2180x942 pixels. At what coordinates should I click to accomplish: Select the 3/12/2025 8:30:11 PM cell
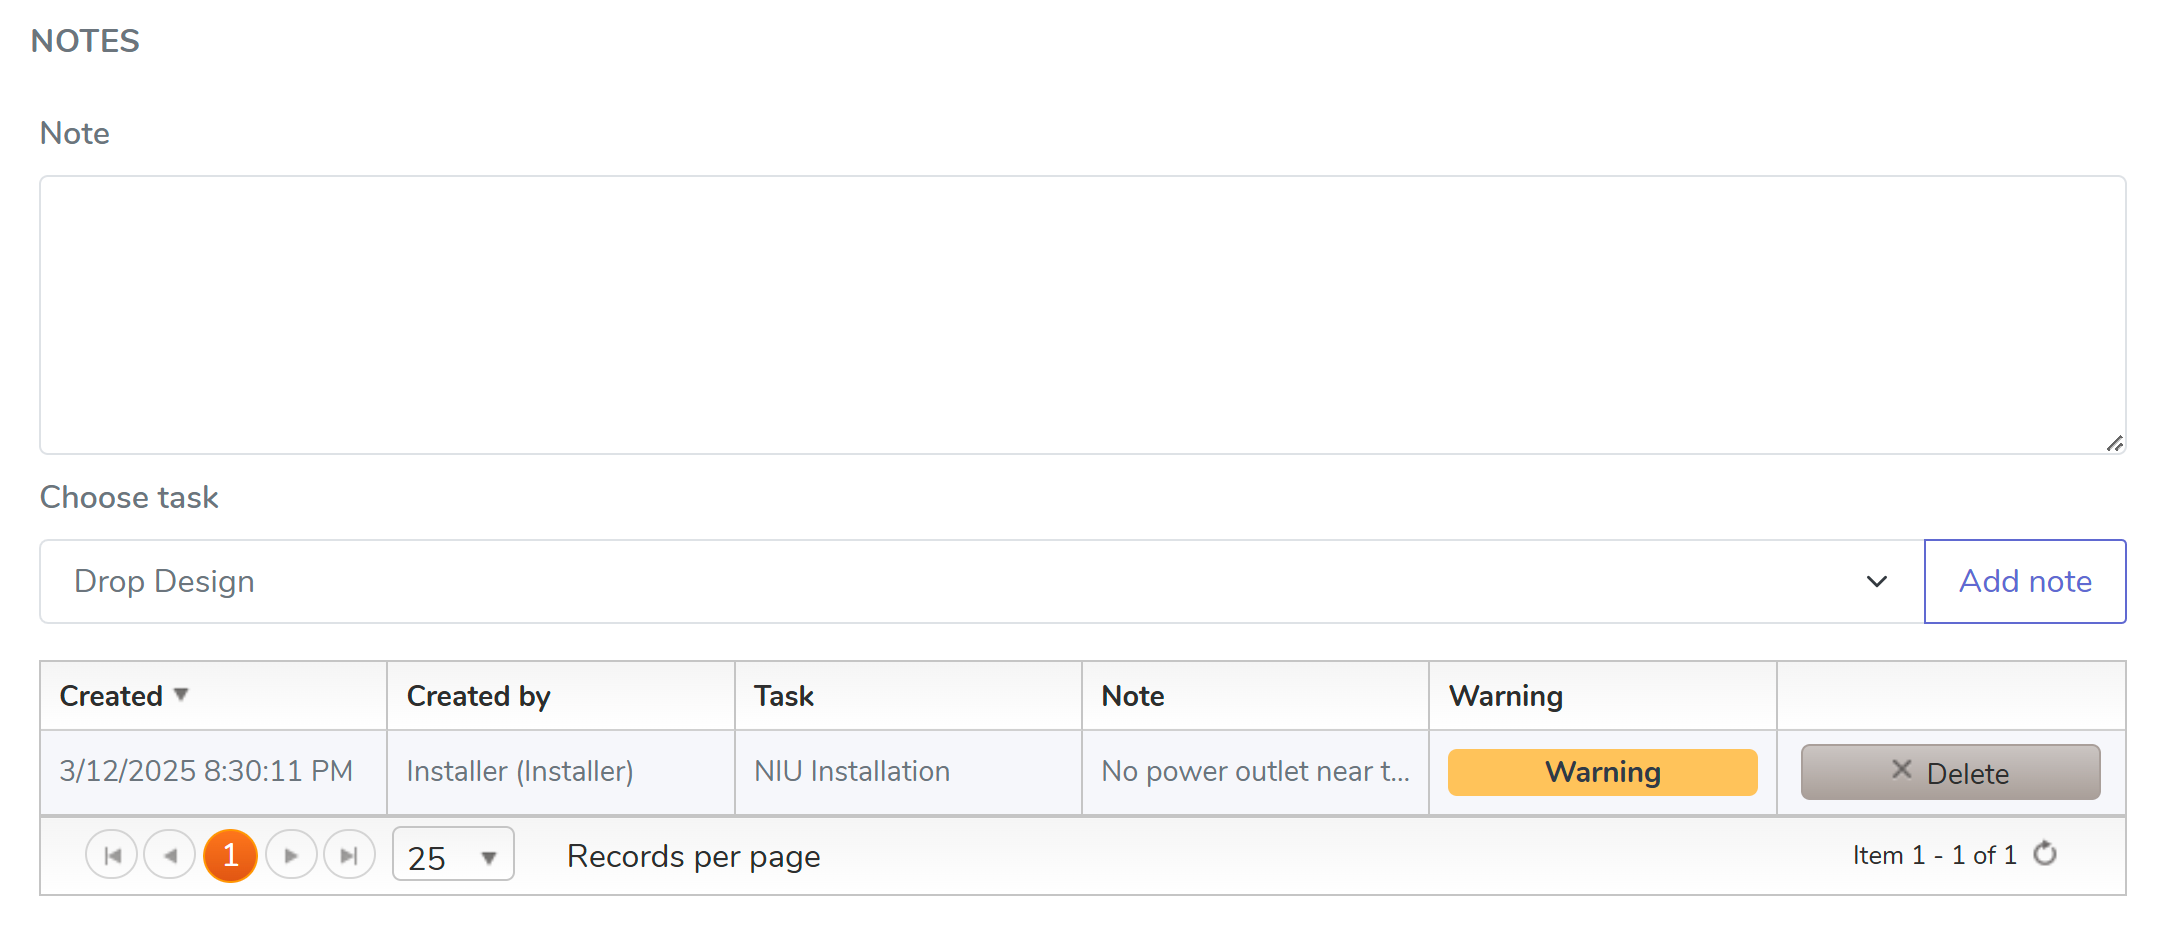pos(213,772)
